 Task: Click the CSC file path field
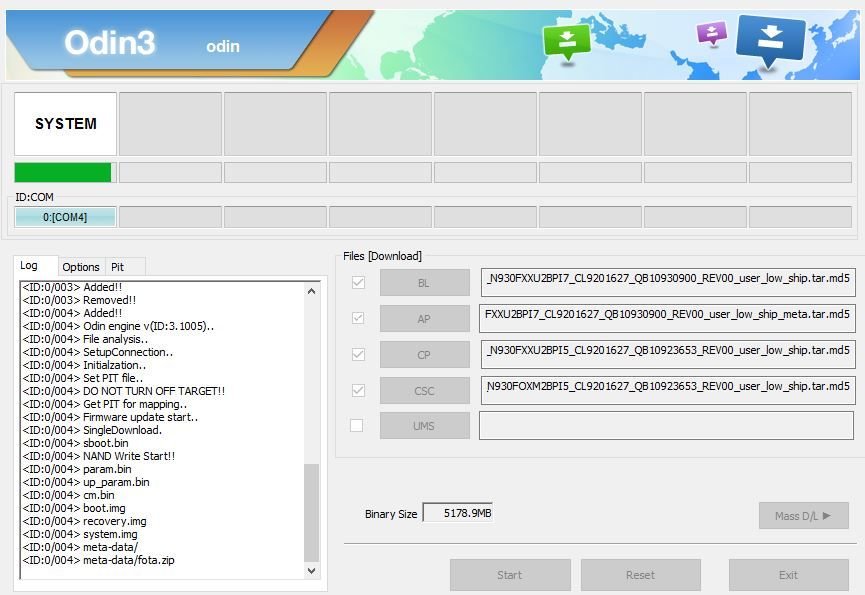point(668,390)
